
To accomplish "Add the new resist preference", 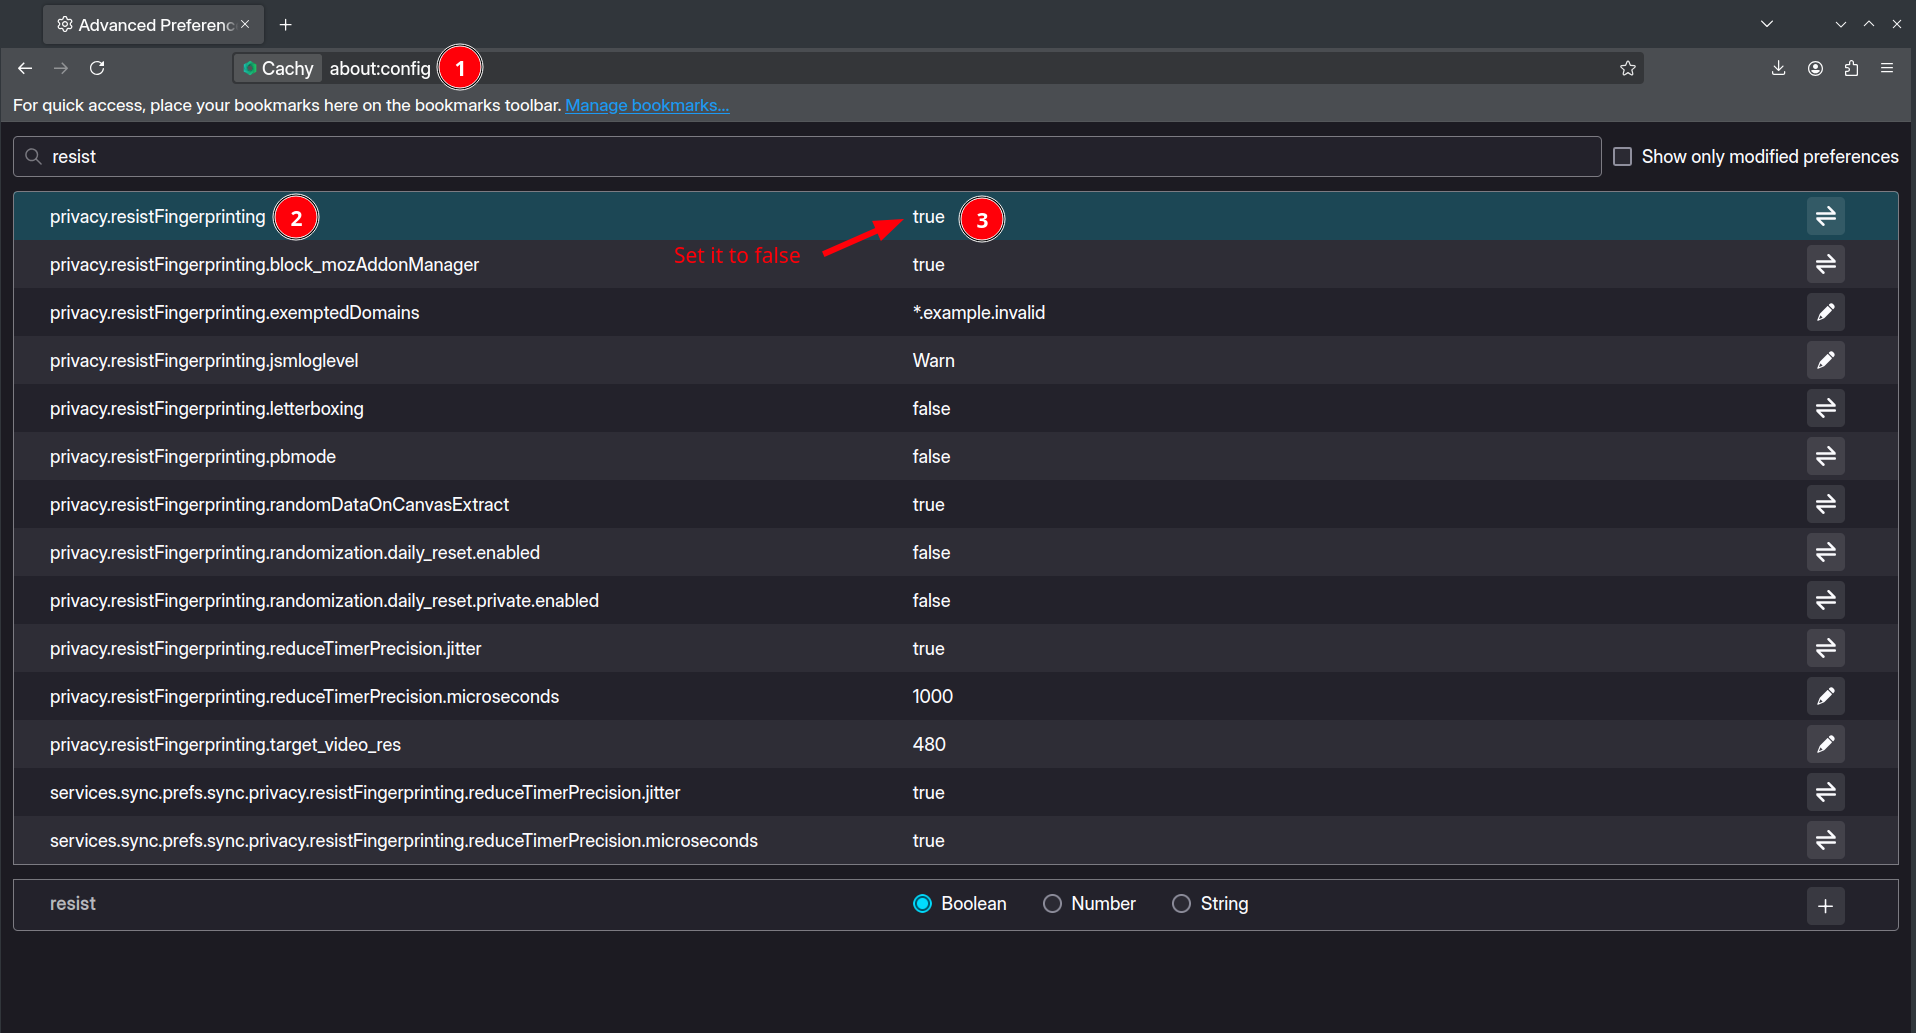I will click(1825, 906).
